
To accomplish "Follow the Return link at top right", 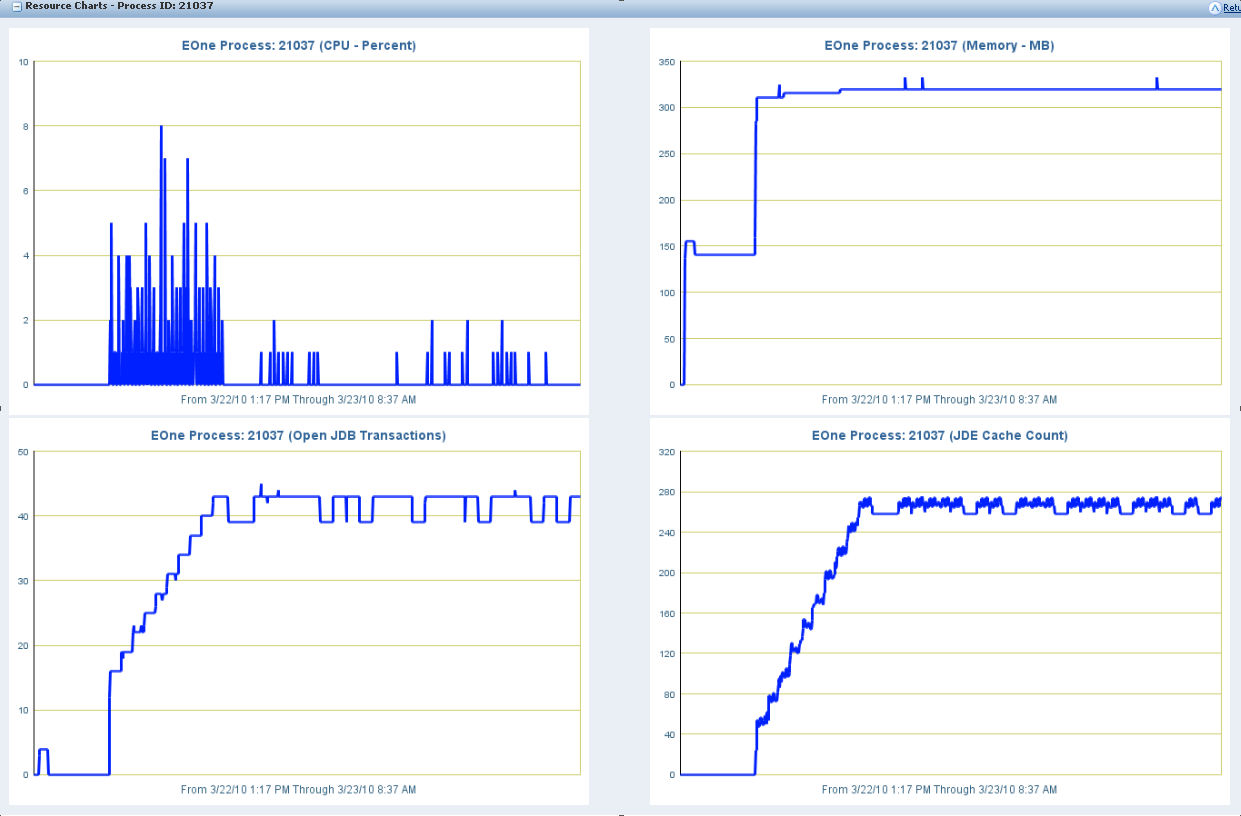I will pos(1232,7).
